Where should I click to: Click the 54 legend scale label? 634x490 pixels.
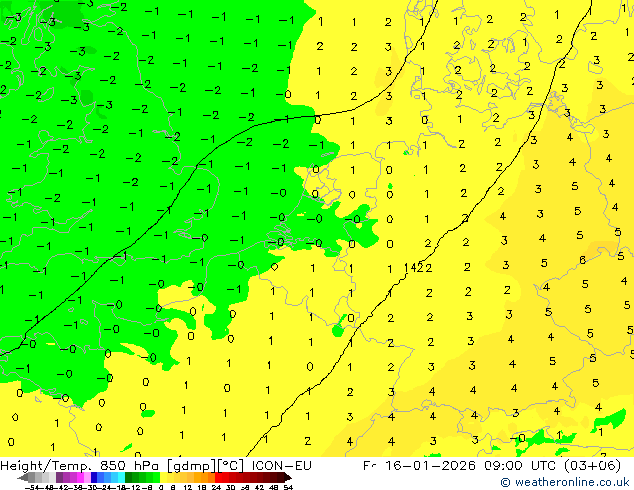click(288, 487)
